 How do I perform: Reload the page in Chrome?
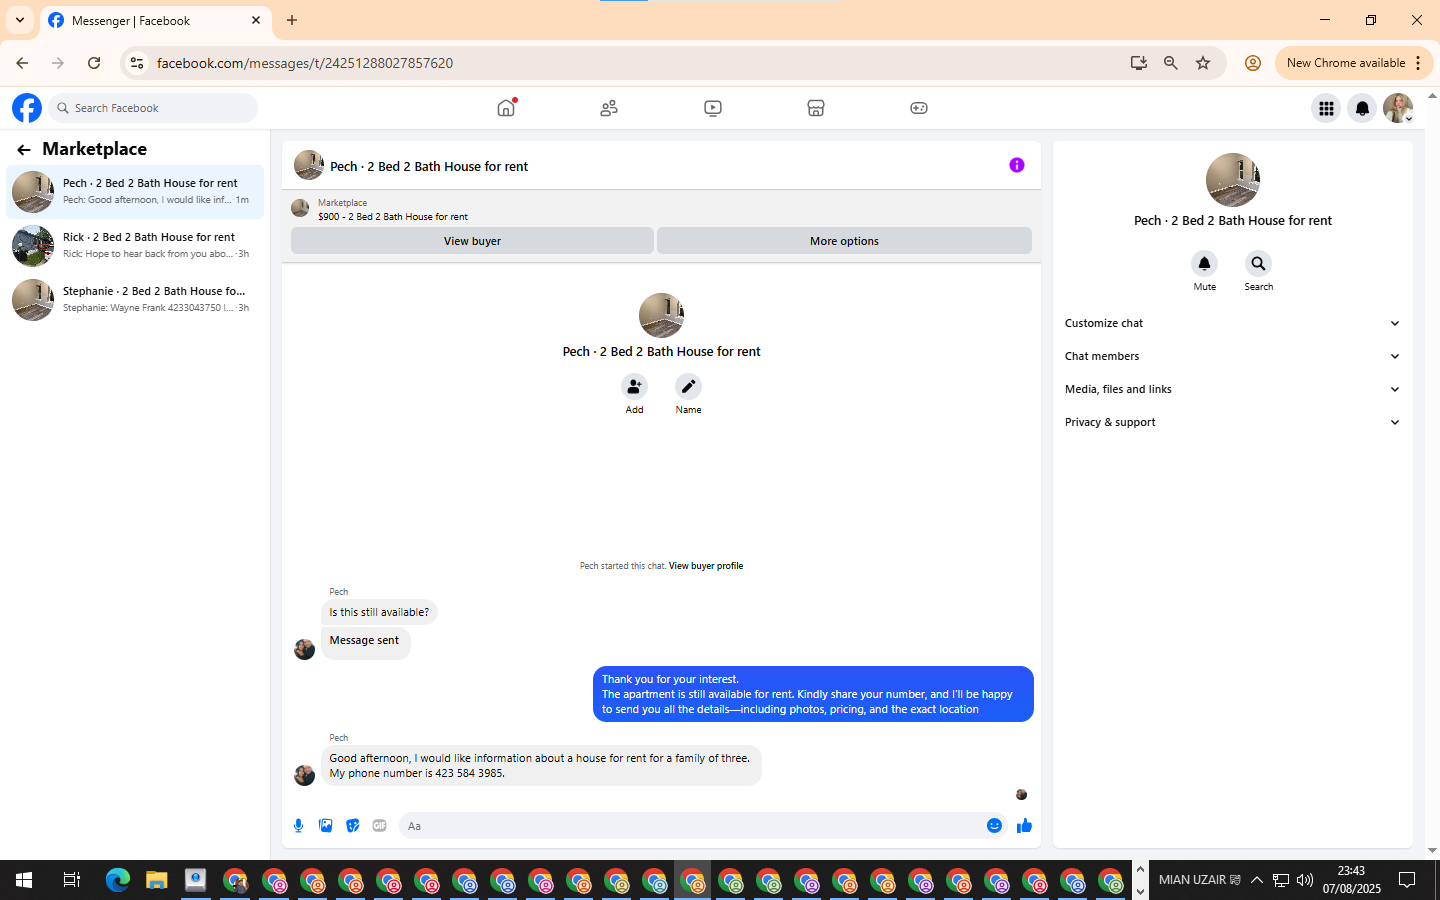[94, 63]
